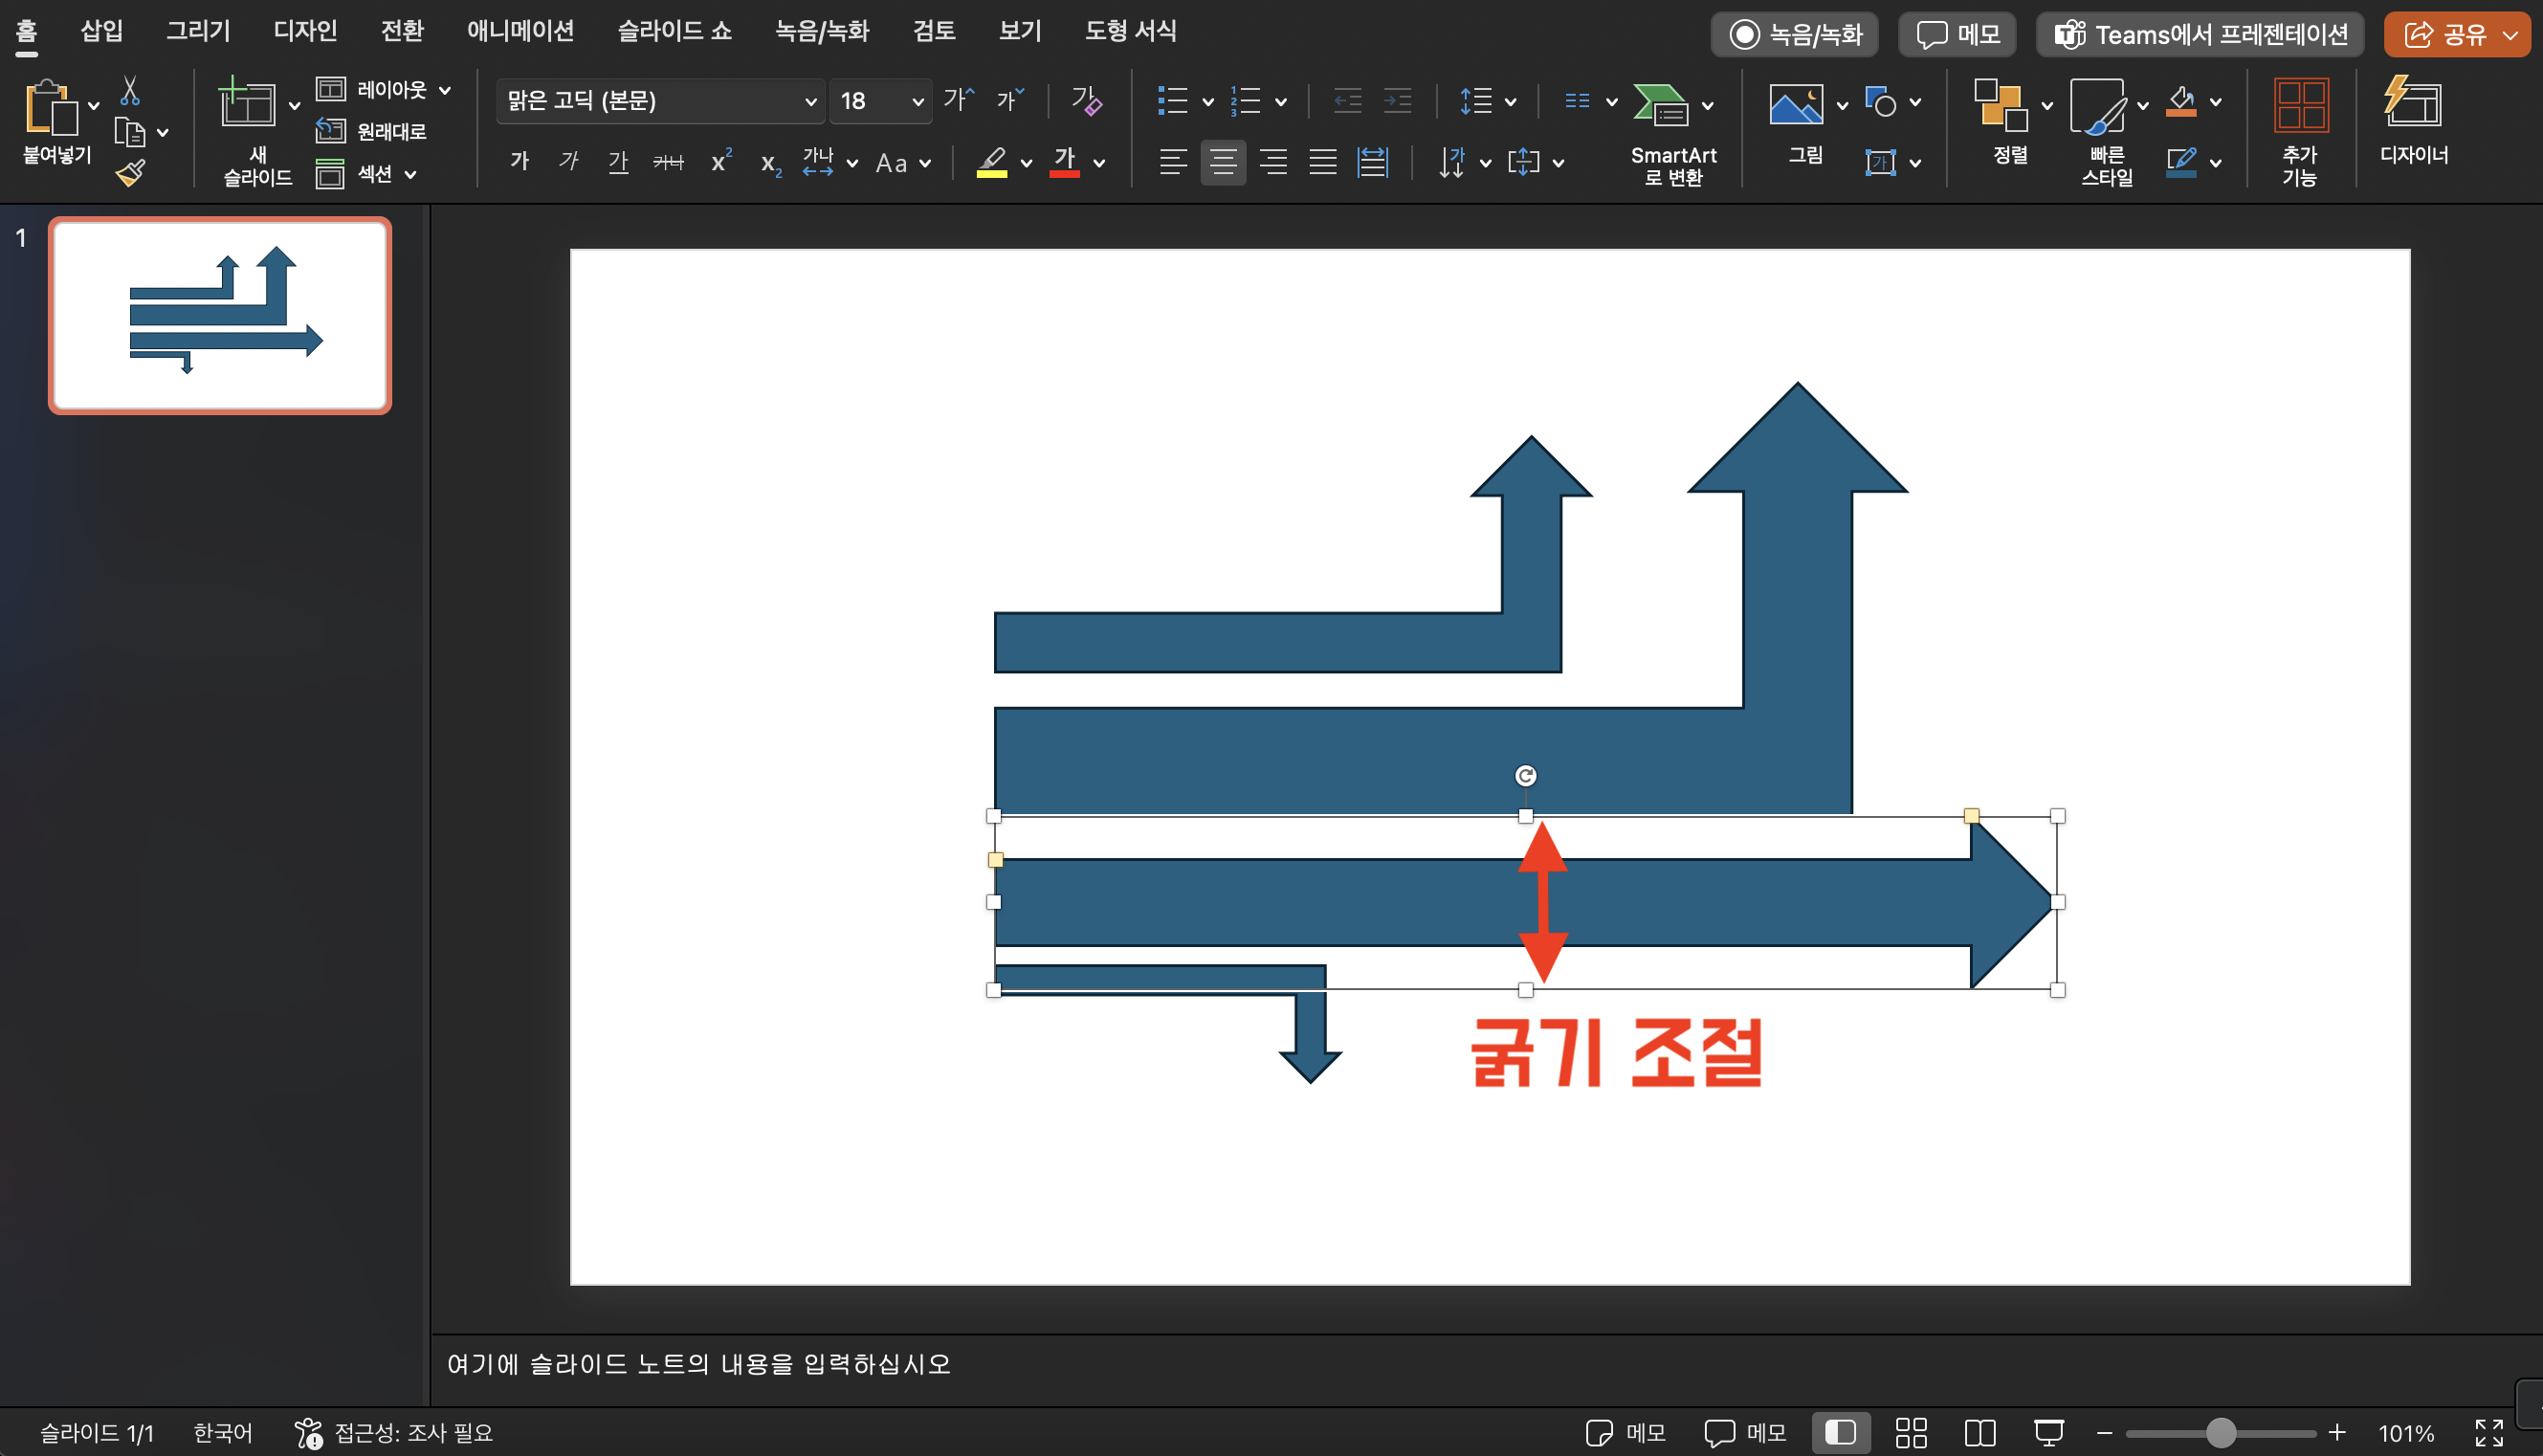Click Convert to SmartArt icon
The width and height of the screenshot is (2543, 1456).
click(x=1661, y=104)
